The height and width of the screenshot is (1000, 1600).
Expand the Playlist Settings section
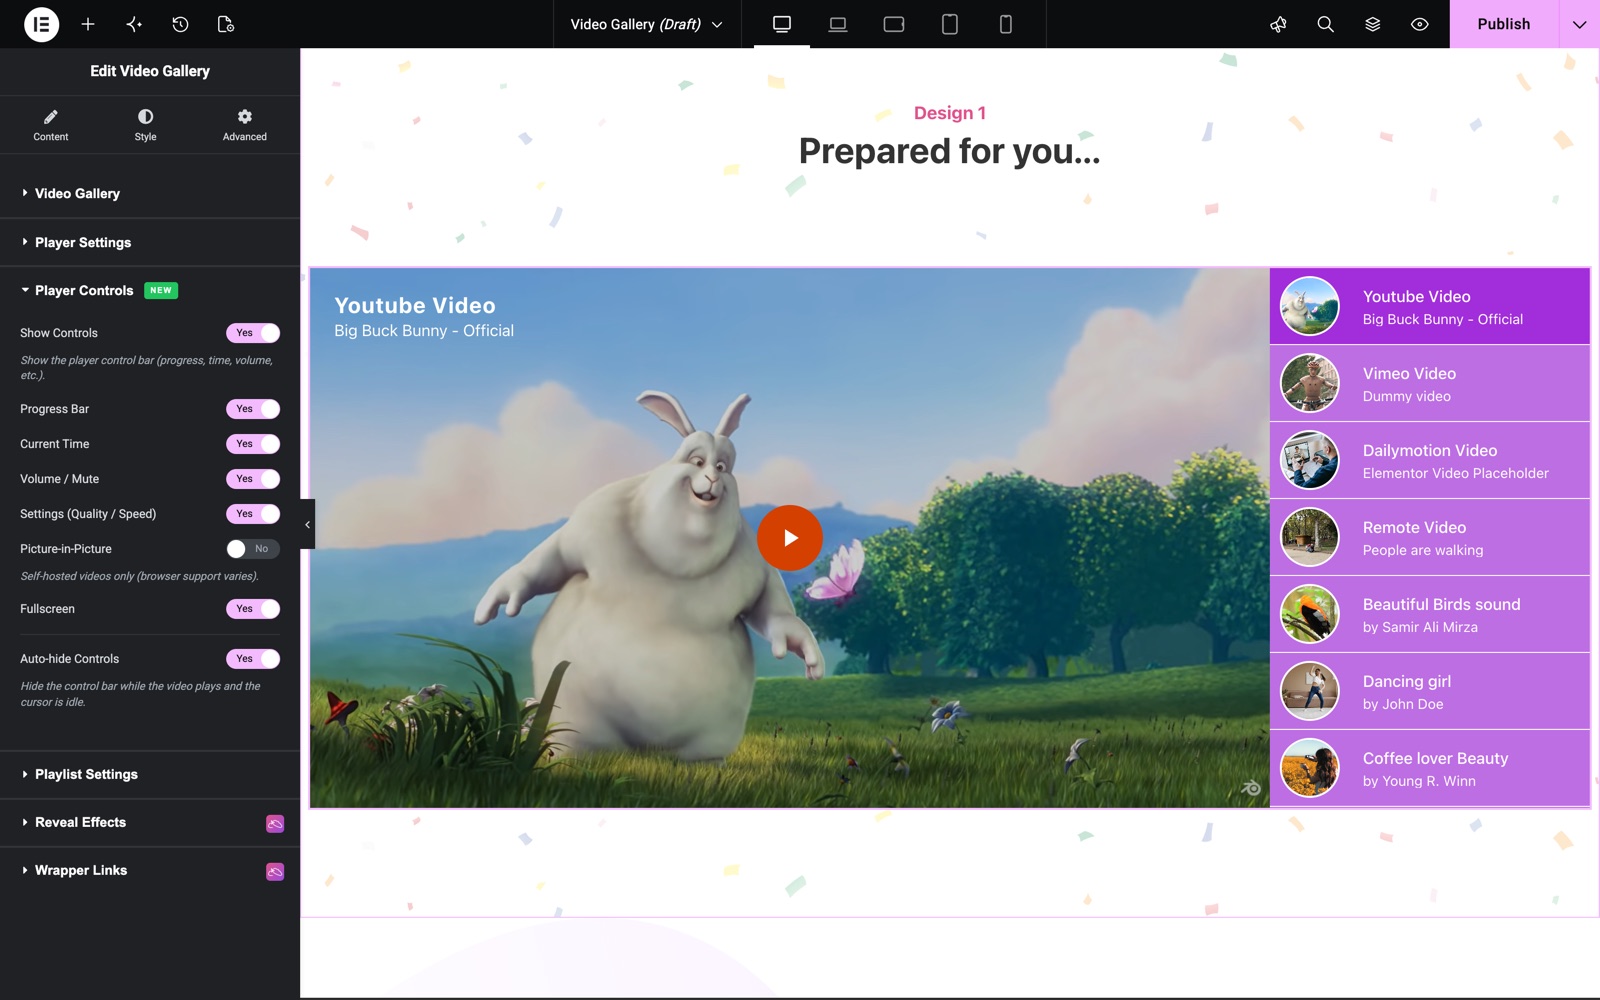pyautogui.click(x=150, y=774)
